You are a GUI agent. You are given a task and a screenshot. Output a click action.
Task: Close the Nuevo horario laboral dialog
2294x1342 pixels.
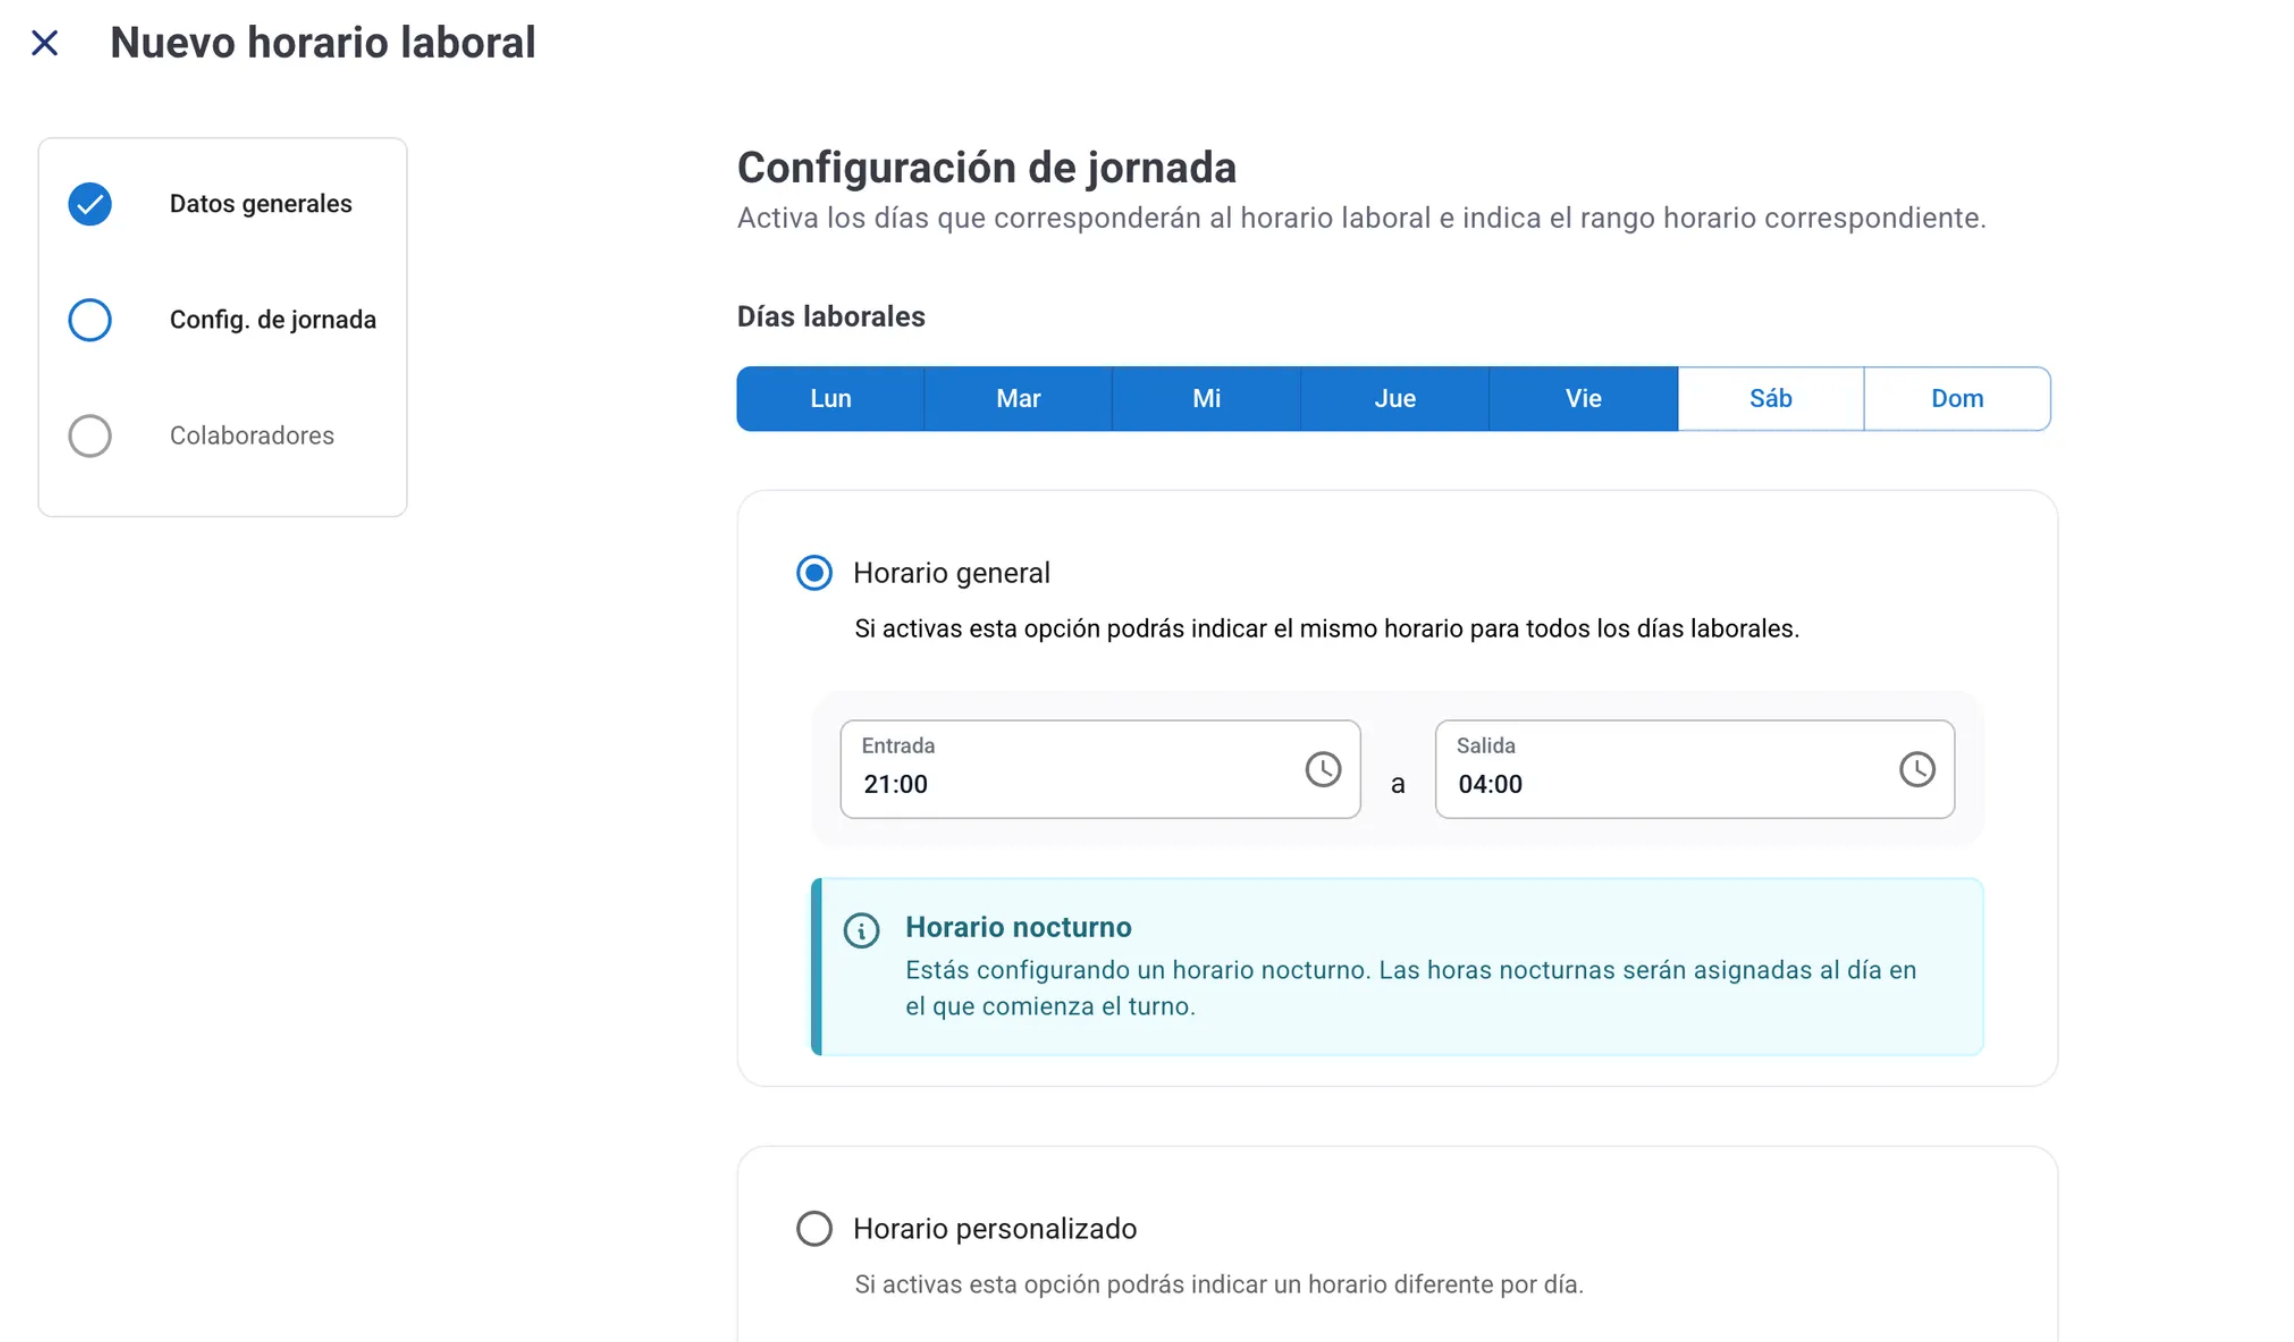click(x=44, y=43)
